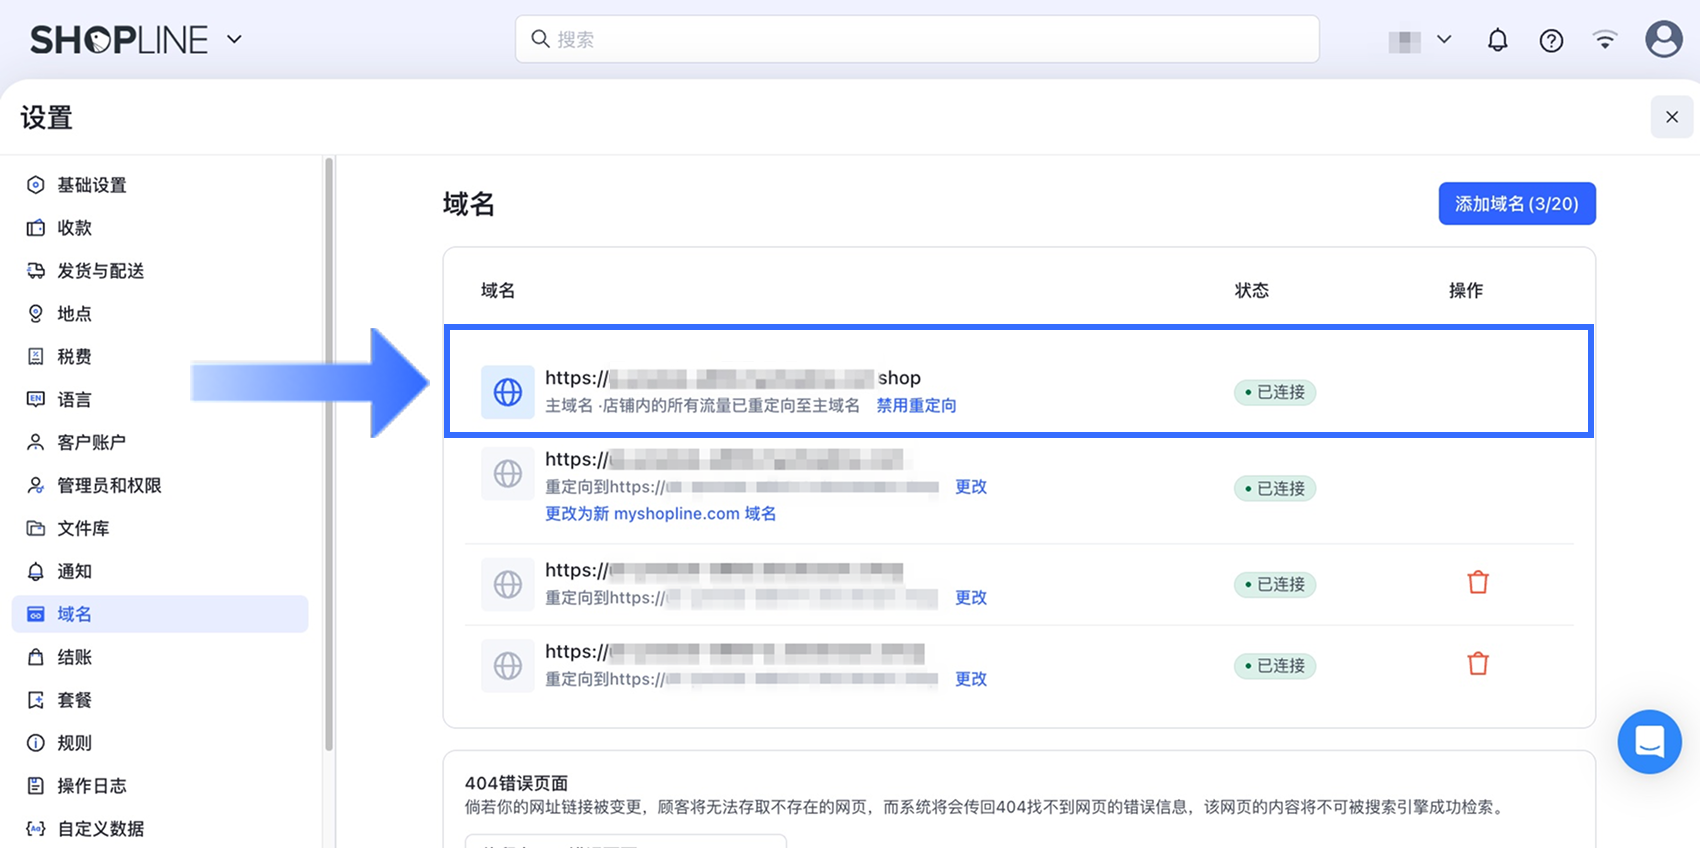Delete the third domain using trash icon
The height and width of the screenshot is (848, 1700).
click(1478, 582)
